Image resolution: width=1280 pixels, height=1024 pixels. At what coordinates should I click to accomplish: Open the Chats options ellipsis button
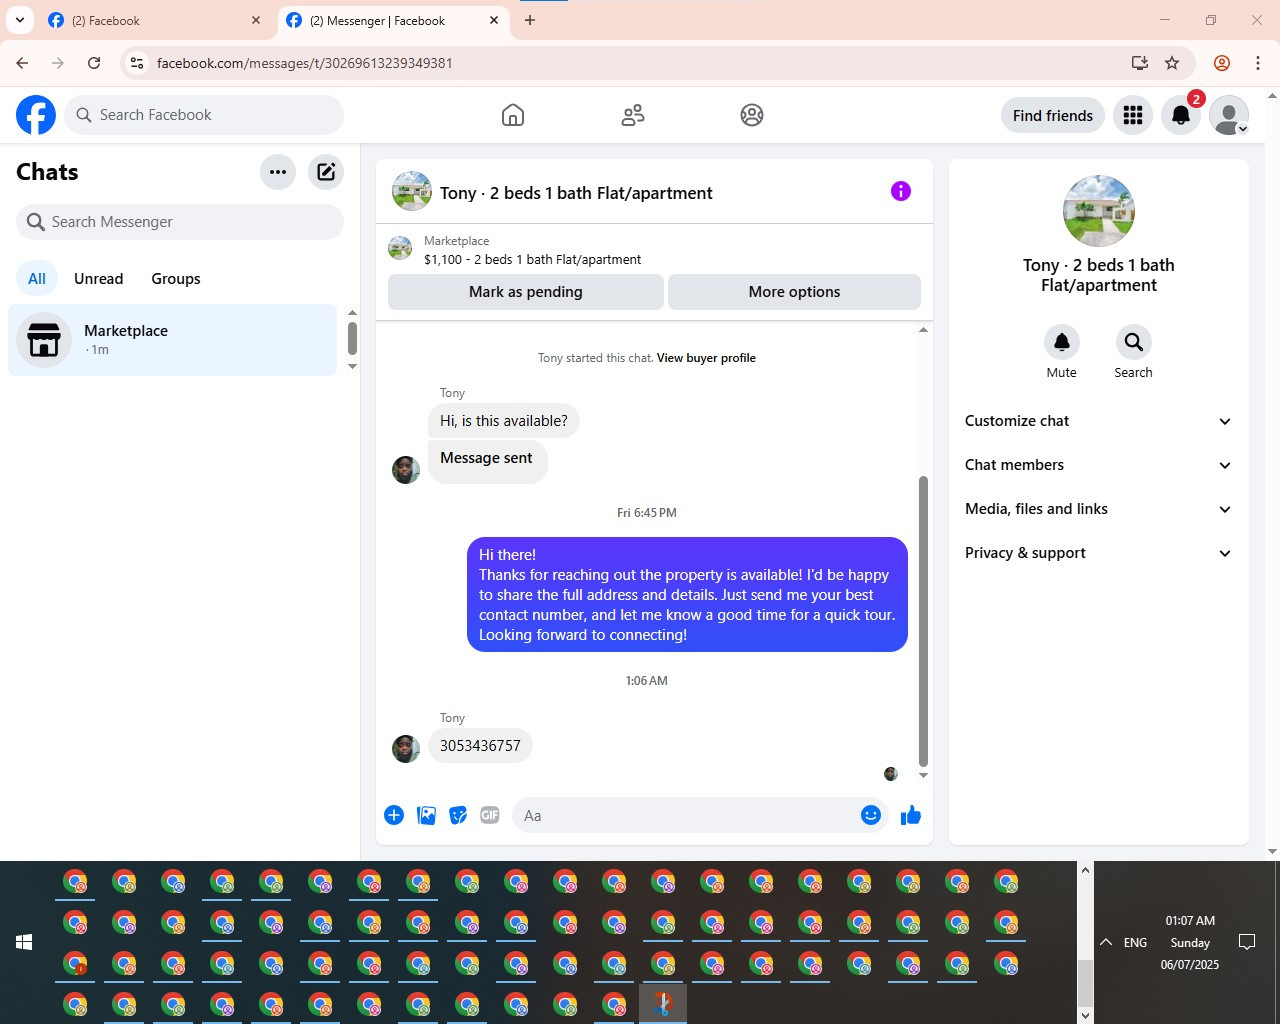[x=278, y=172]
